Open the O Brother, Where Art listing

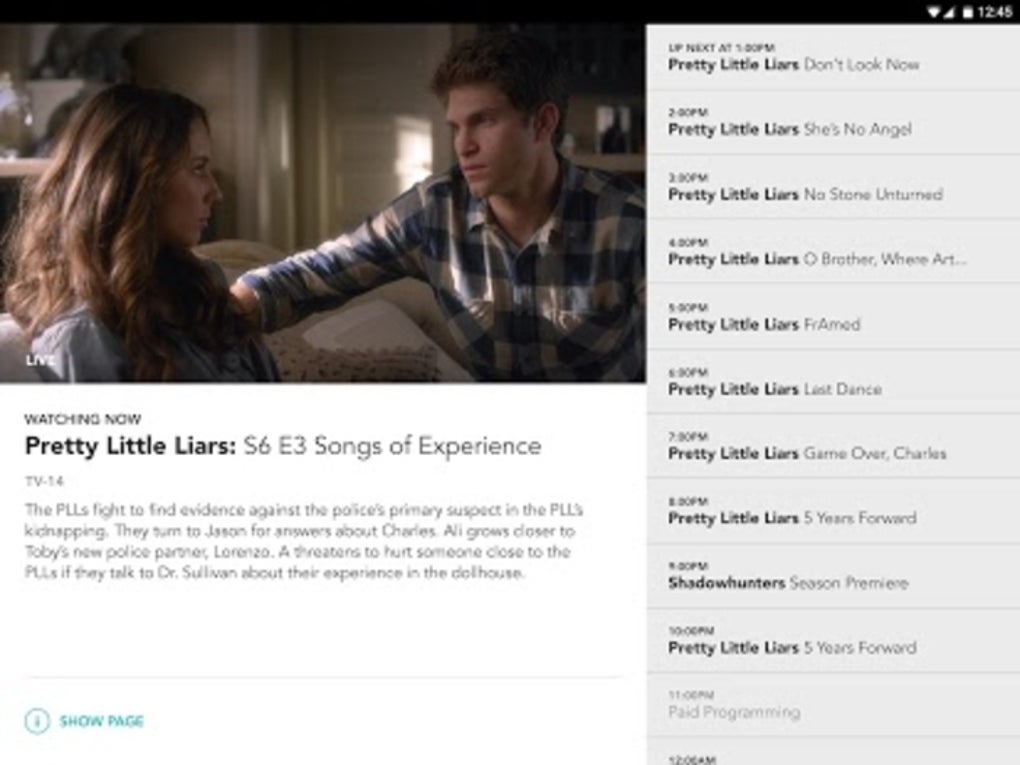(x=833, y=252)
